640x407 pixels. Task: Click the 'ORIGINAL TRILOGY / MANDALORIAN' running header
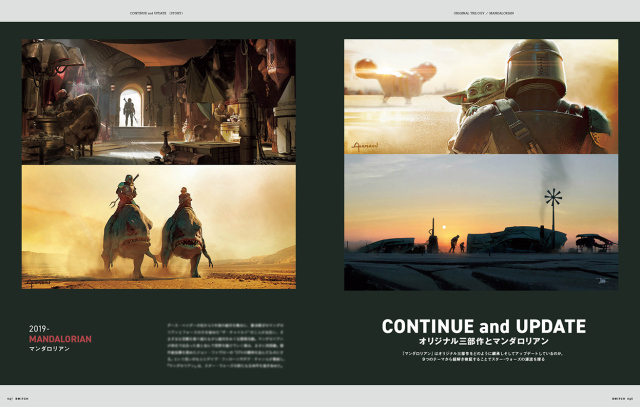(484, 13)
